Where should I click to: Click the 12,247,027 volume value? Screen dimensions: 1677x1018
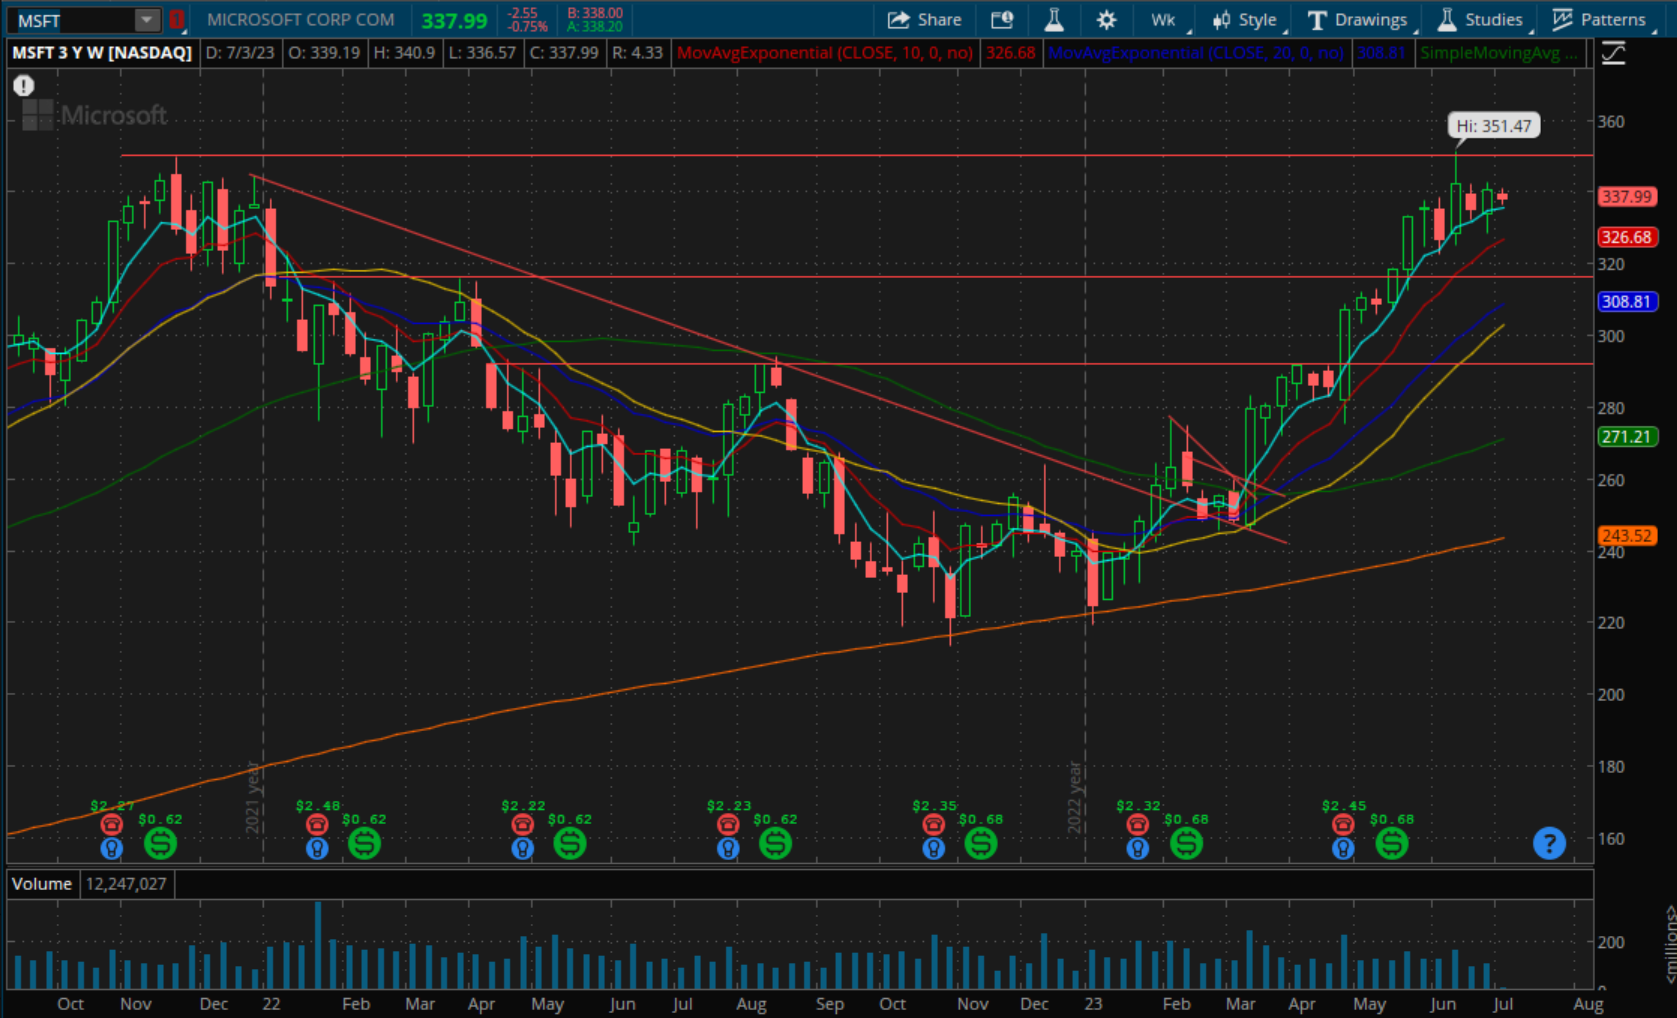126,884
